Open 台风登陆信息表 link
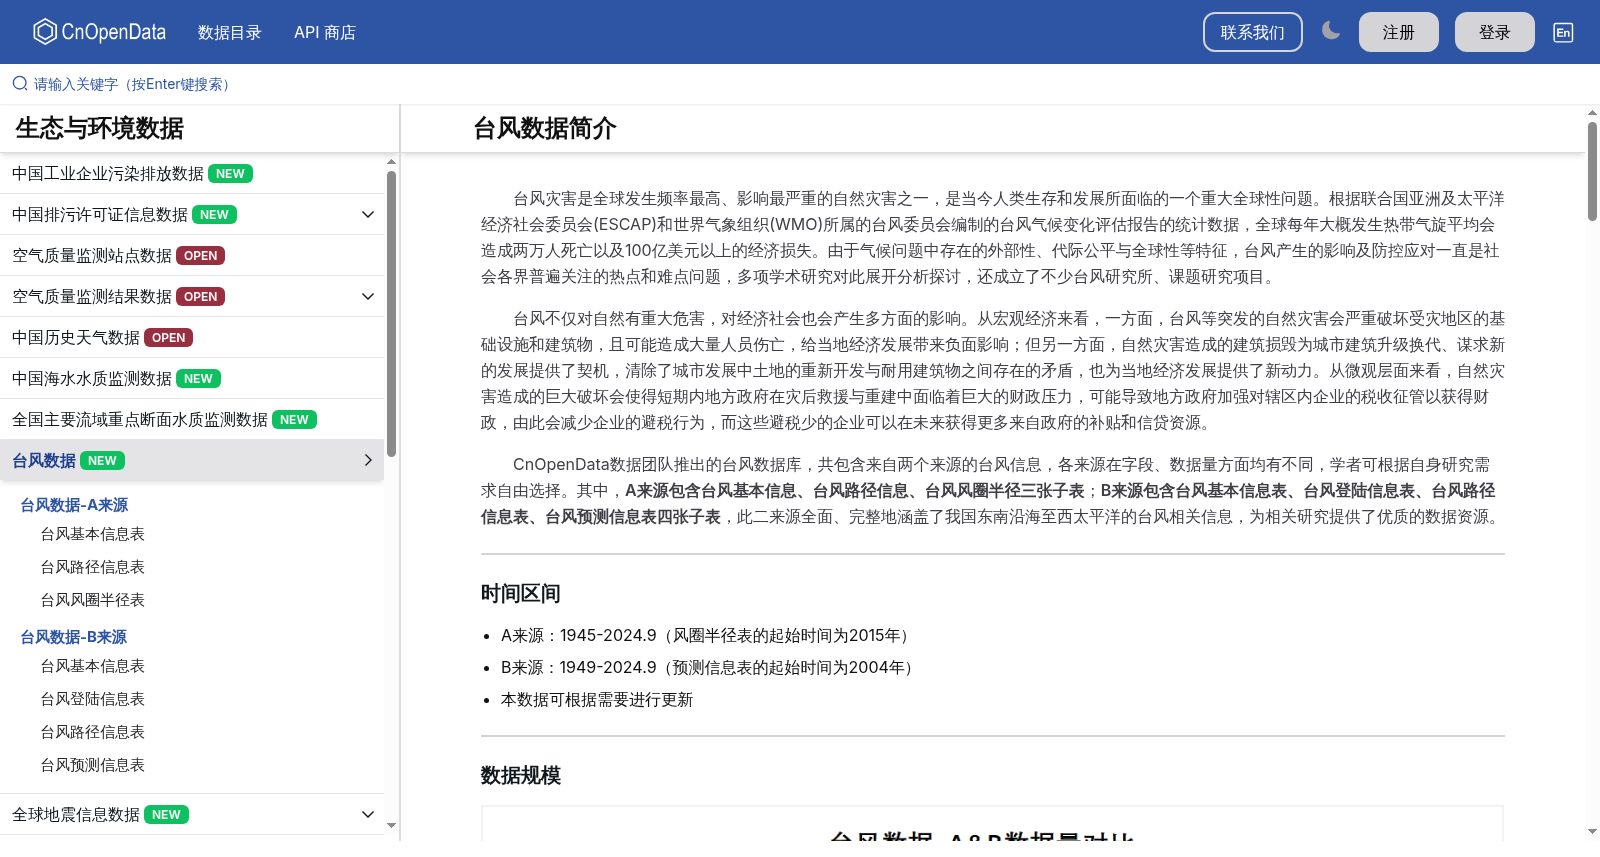1600x857 pixels. [x=92, y=699]
